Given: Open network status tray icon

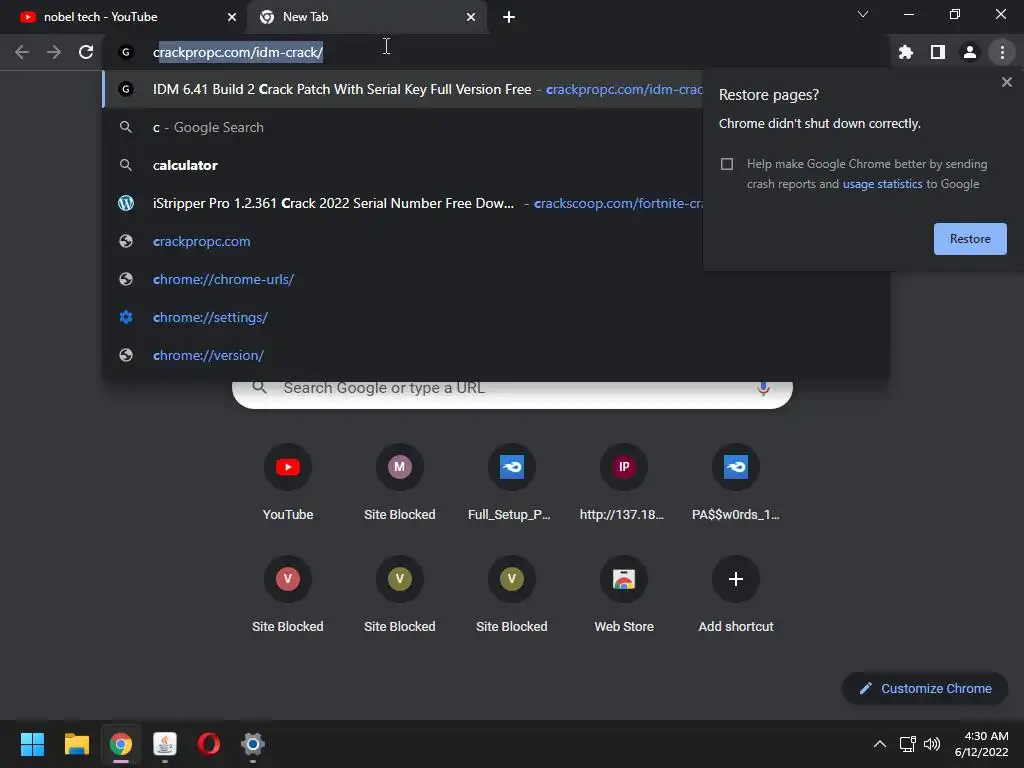Looking at the screenshot, I should point(907,744).
